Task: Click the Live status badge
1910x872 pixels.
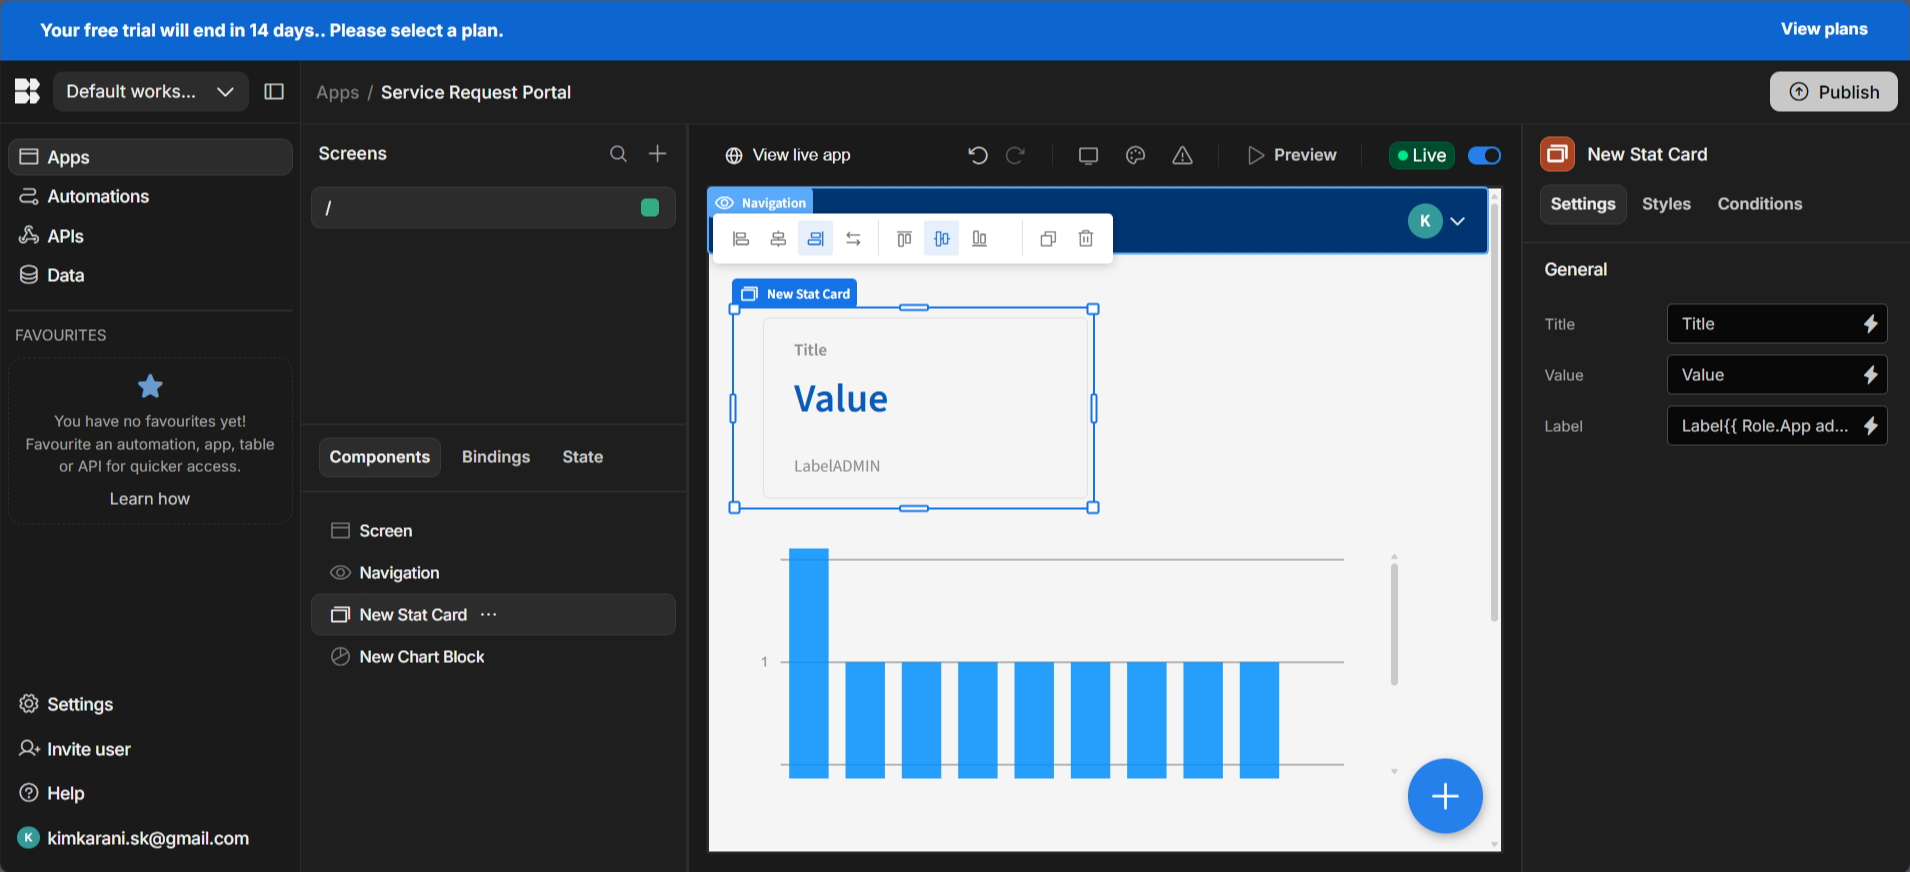Action: click(x=1422, y=155)
